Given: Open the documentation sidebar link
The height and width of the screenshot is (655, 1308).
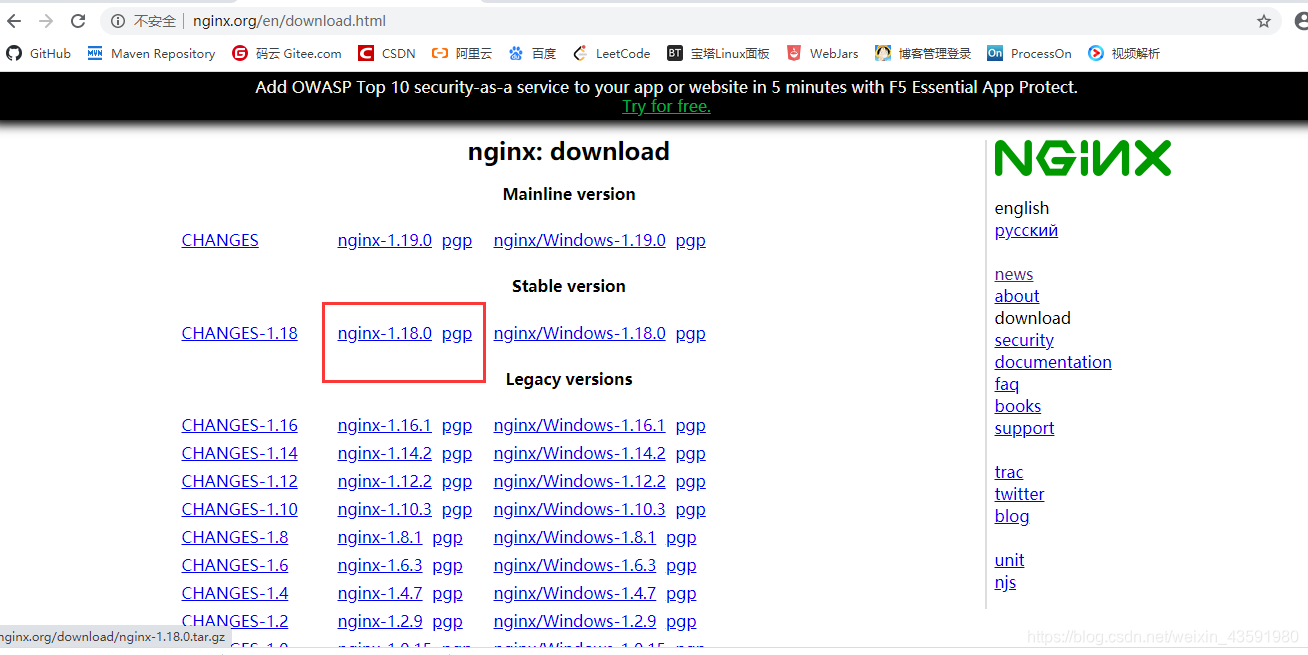Looking at the screenshot, I should tap(1053, 362).
